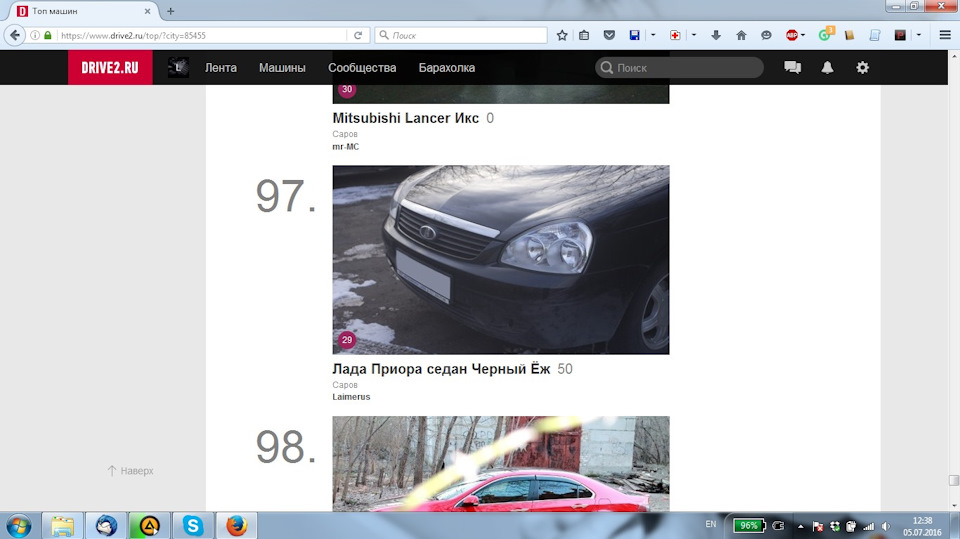Open the black Lada Priora photo
The height and width of the screenshot is (539, 960).
pyautogui.click(x=501, y=260)
